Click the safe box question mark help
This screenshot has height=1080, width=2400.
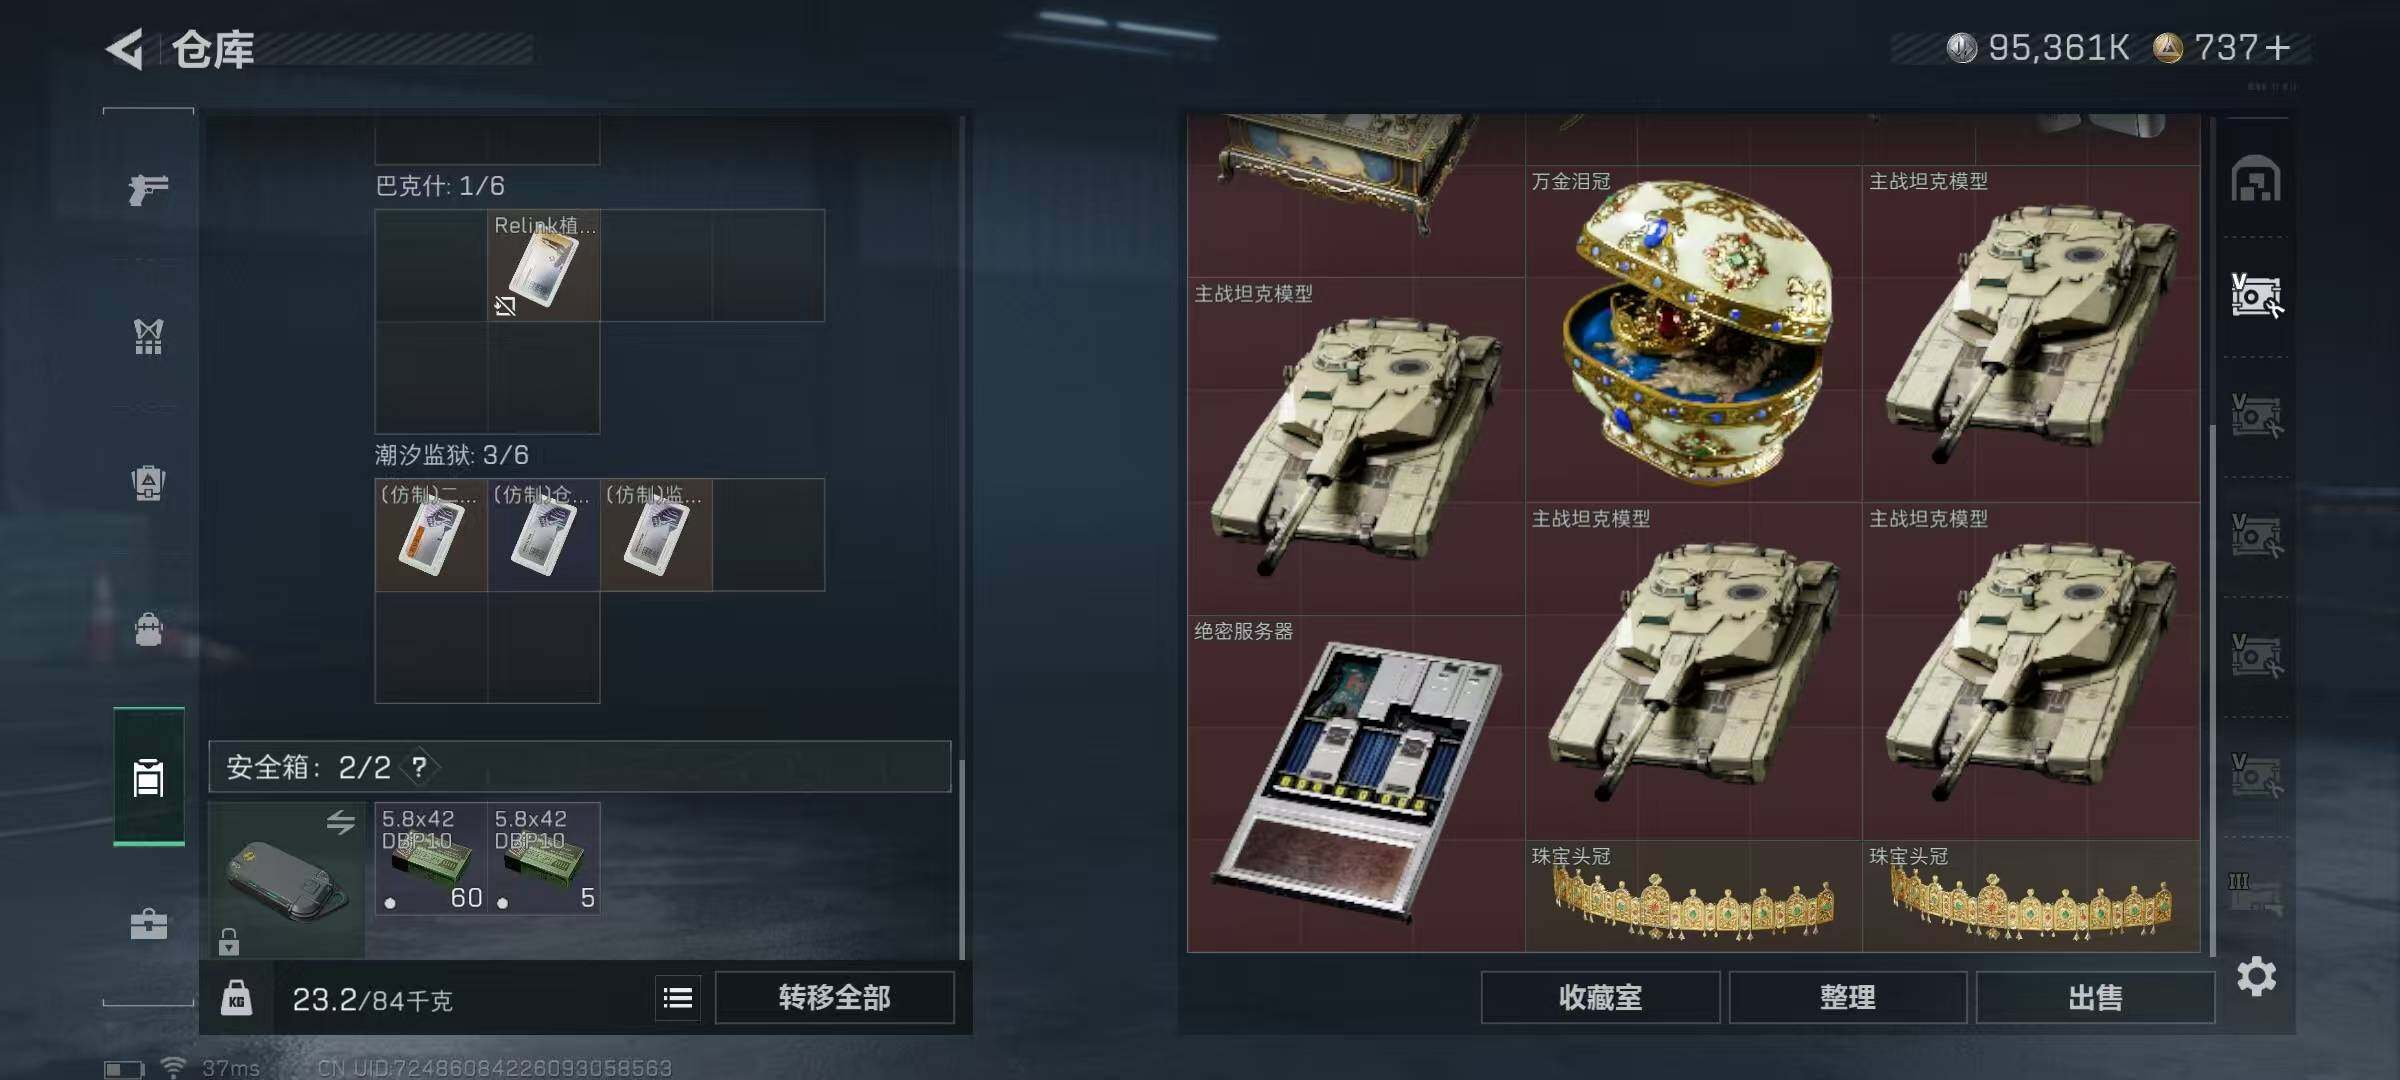pos(420,767)
